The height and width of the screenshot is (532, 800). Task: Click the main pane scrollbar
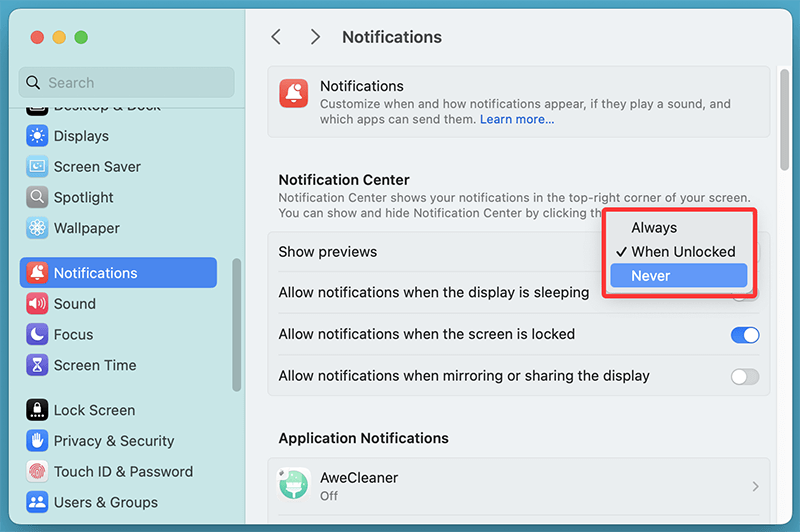tap(785, 120)
